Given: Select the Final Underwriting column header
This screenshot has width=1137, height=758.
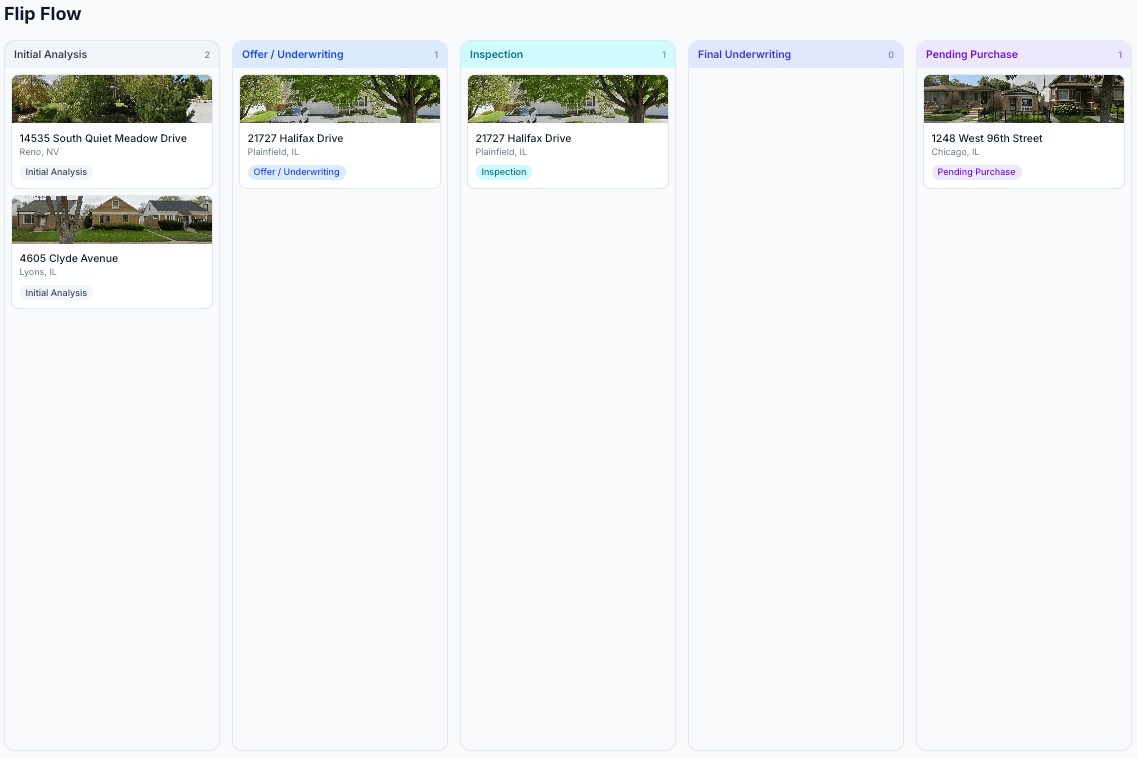Looking at the screenshot, I should [795, 54].
